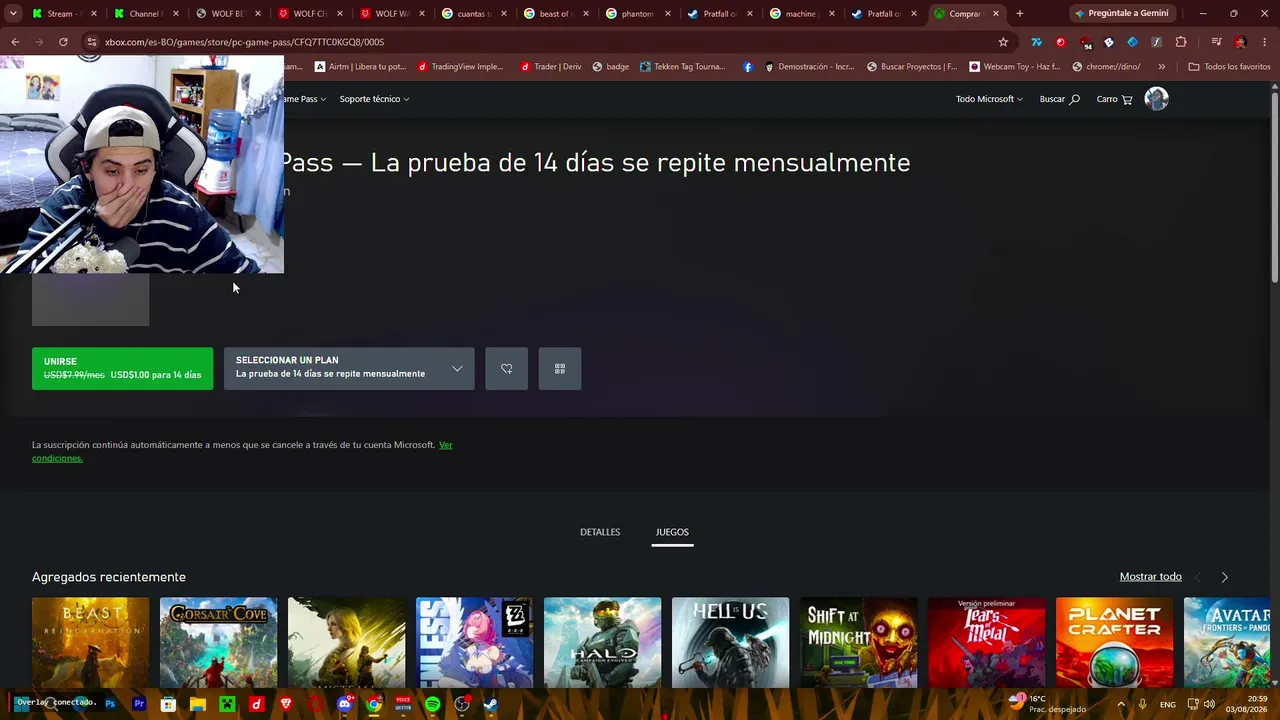Click the Buscar search button
The width and height of the screenshot is (1280, 720).
coord(1059,99)
